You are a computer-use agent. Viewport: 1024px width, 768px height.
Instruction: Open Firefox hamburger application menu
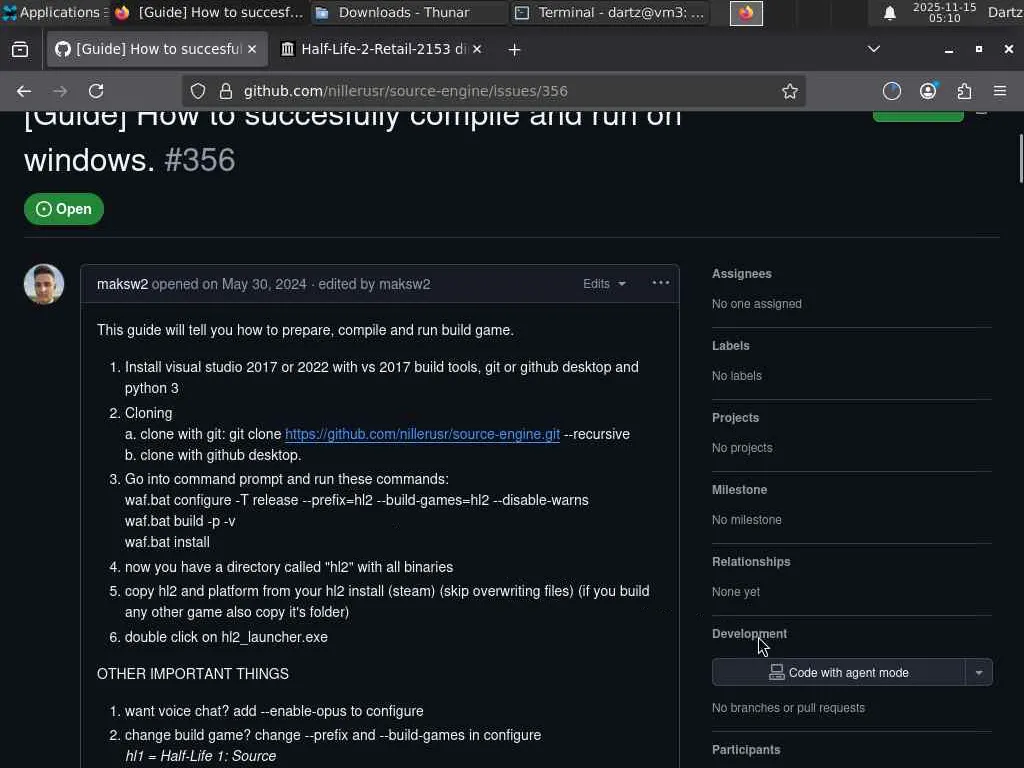[x=1000, y=91]
